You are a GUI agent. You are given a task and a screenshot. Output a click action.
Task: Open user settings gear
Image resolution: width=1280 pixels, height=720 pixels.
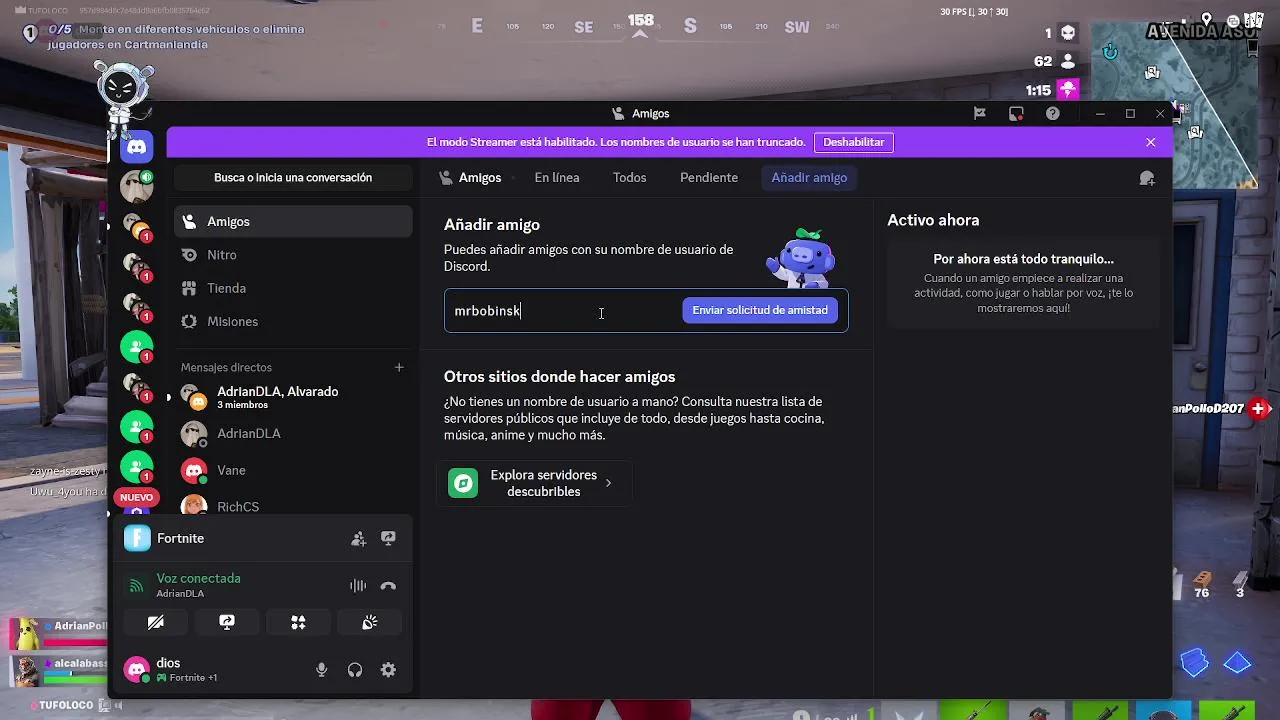point(389,670)
